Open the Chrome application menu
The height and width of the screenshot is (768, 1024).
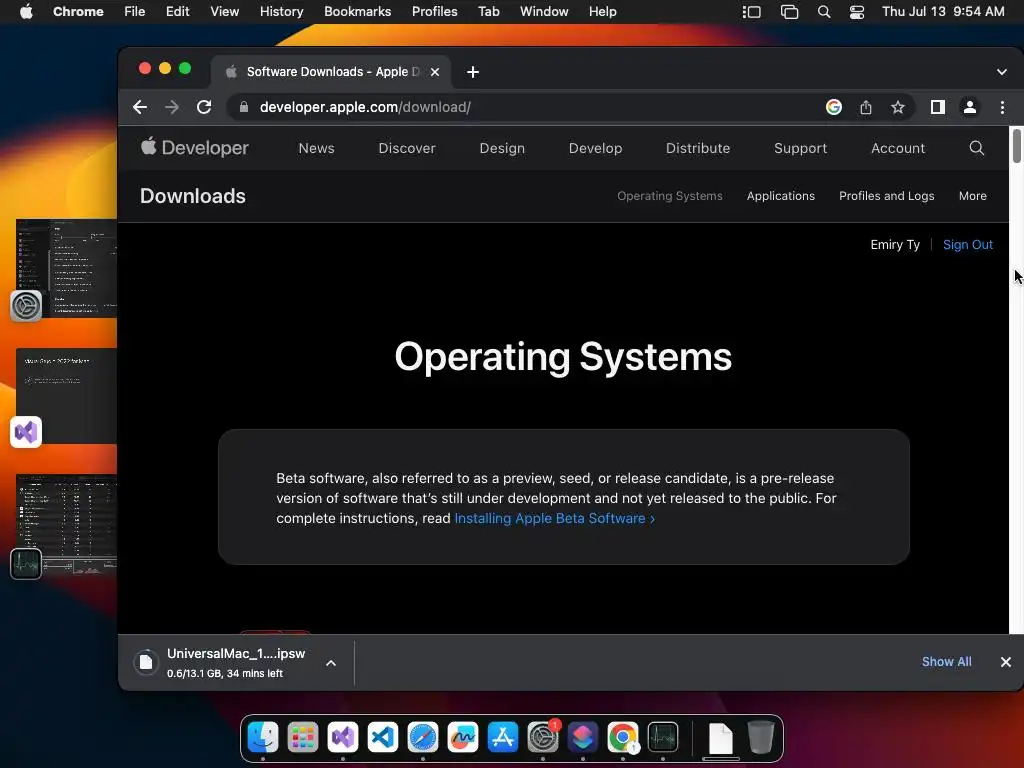click(x=78, y=12)
